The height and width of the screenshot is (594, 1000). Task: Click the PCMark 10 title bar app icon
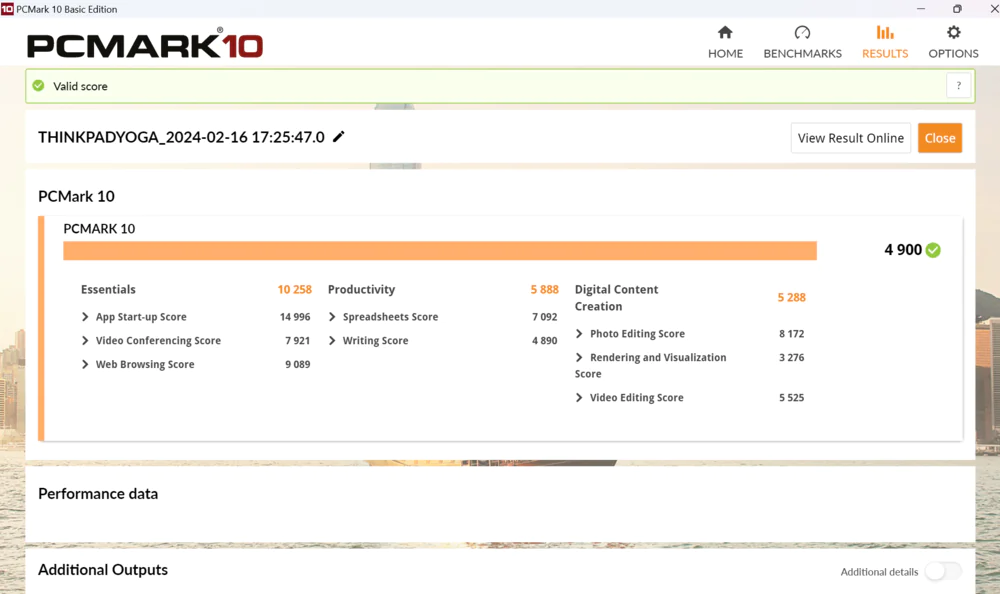tap(7, 9)
